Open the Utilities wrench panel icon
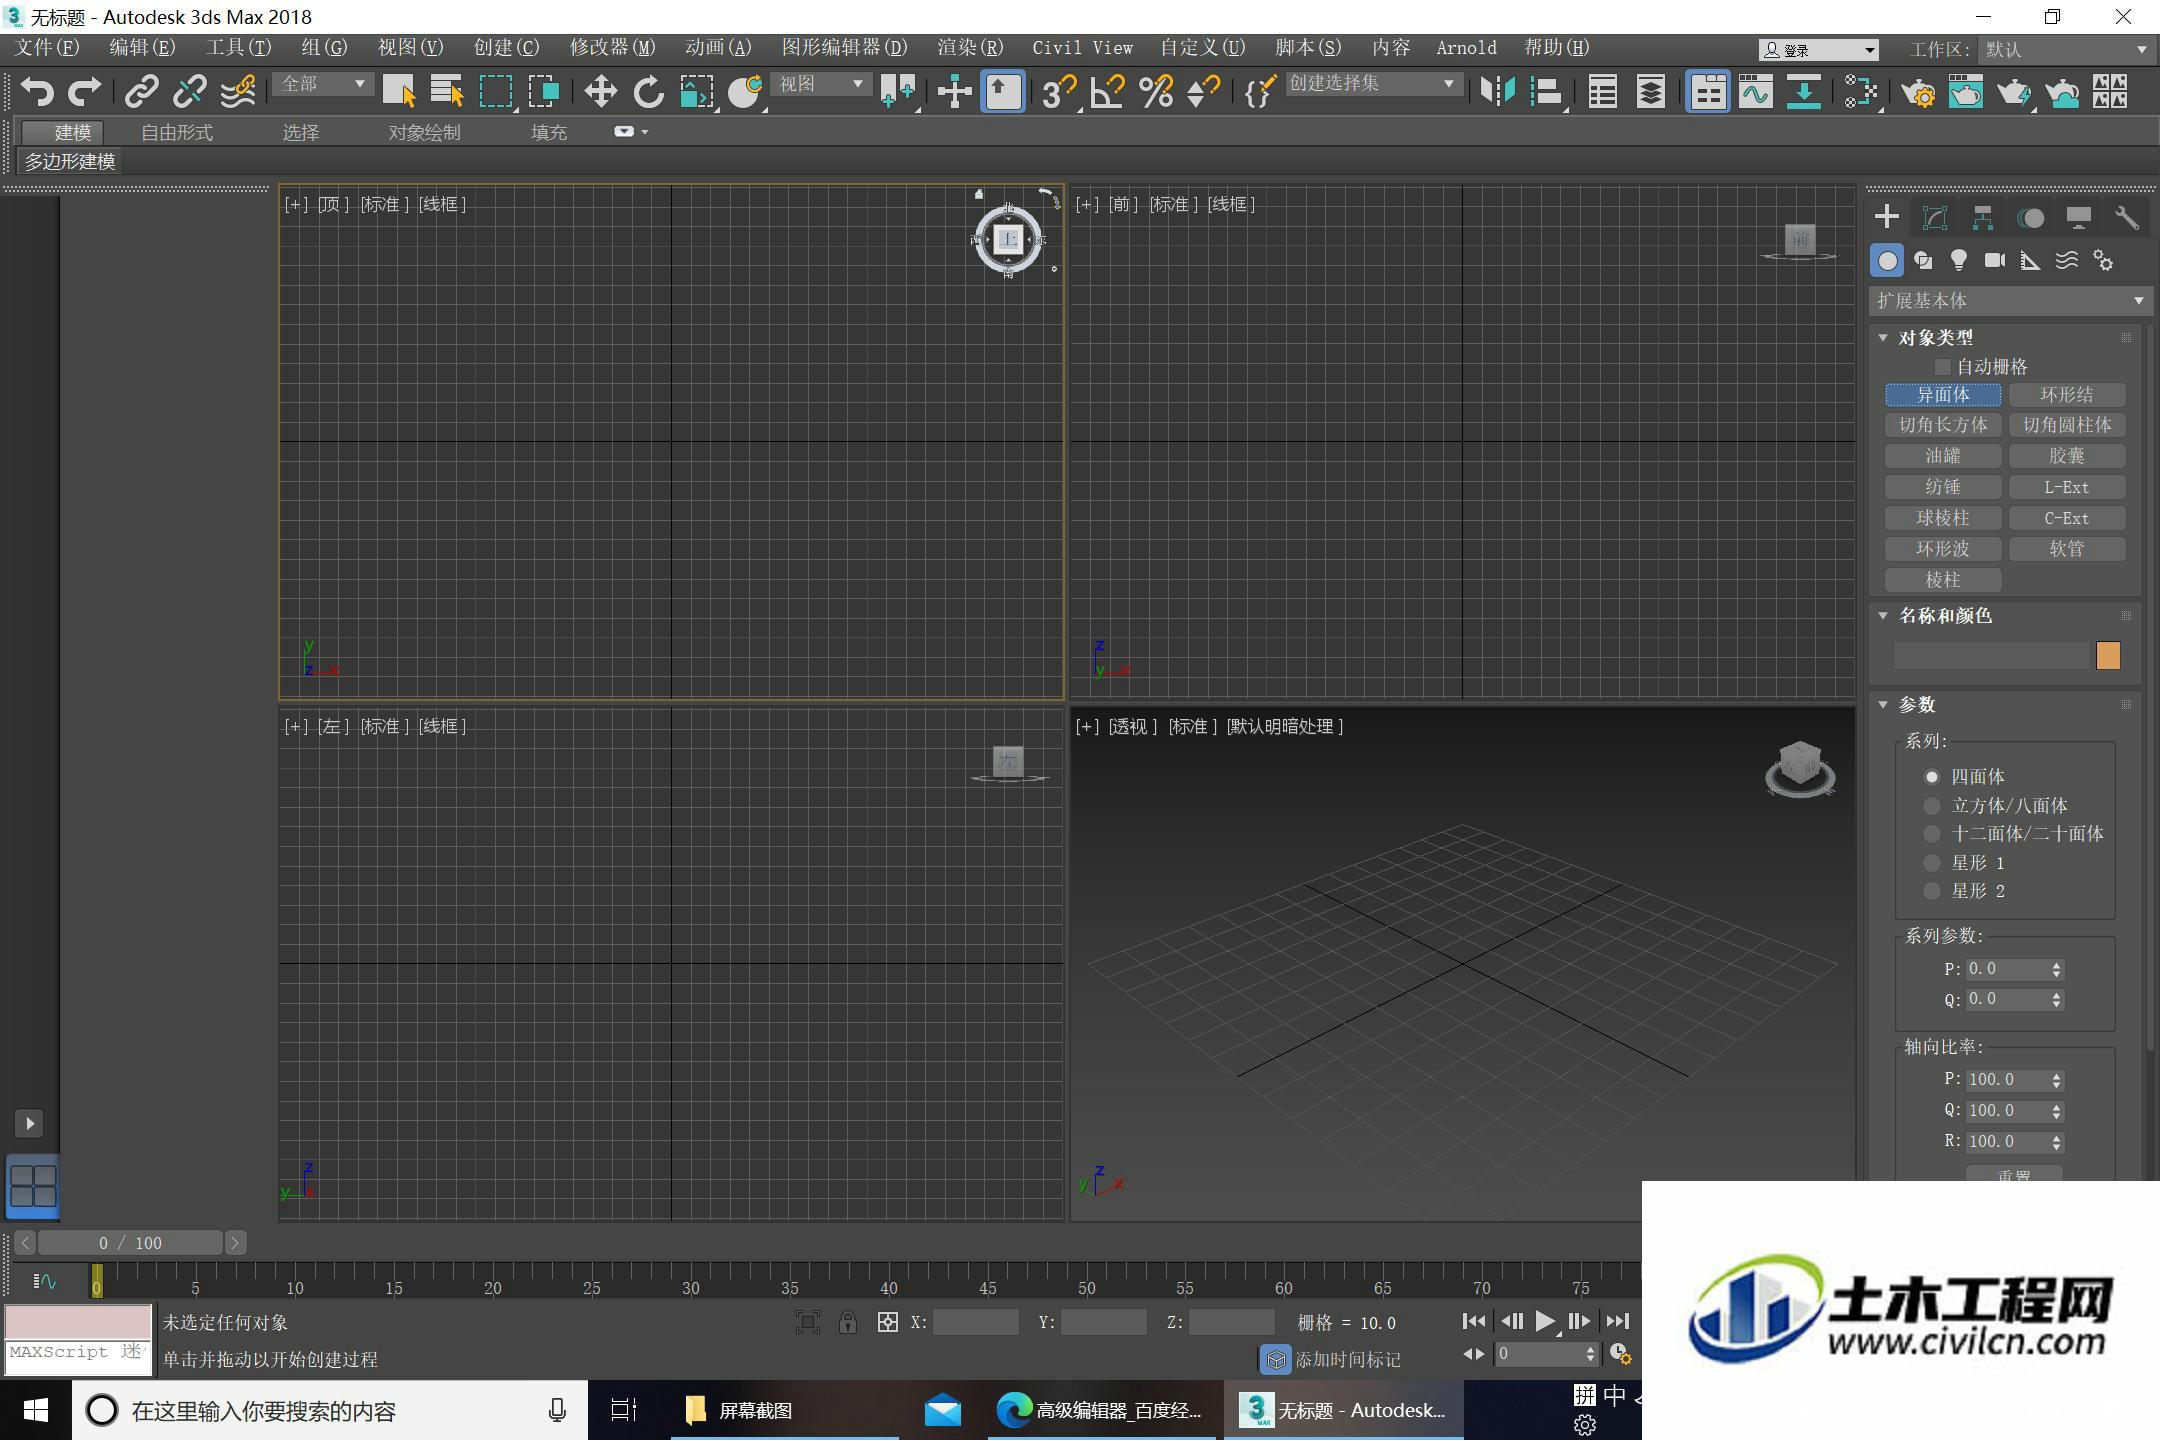This screenshot has height=1440, width=2160. tap(2127, 217)
